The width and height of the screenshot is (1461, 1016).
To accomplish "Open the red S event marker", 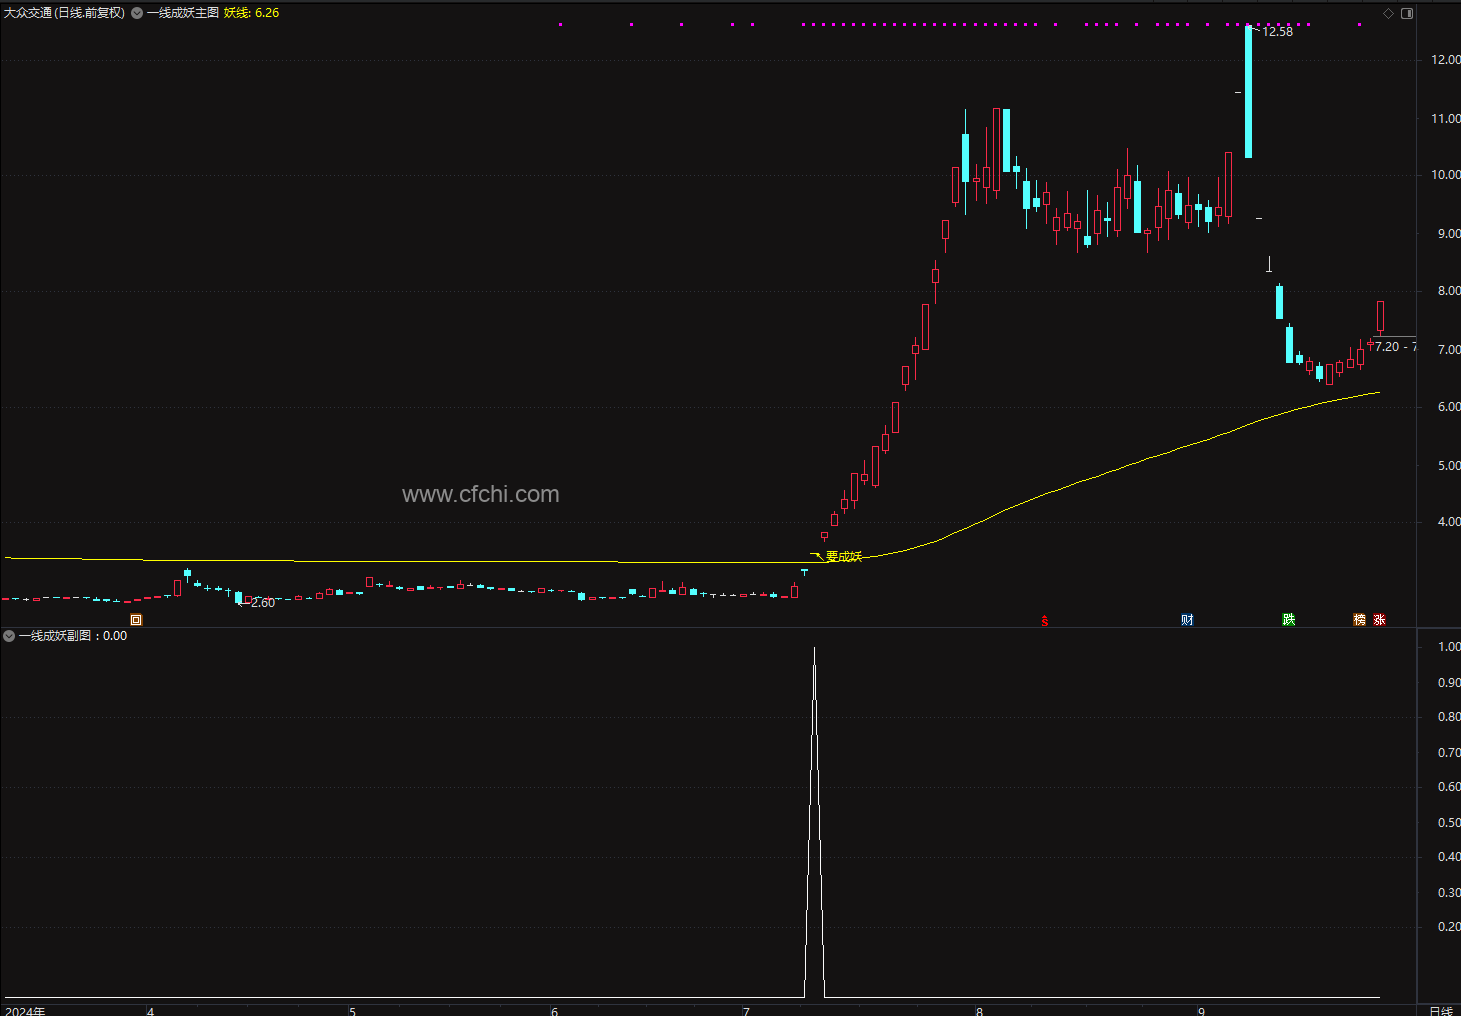I will 1045,621.
